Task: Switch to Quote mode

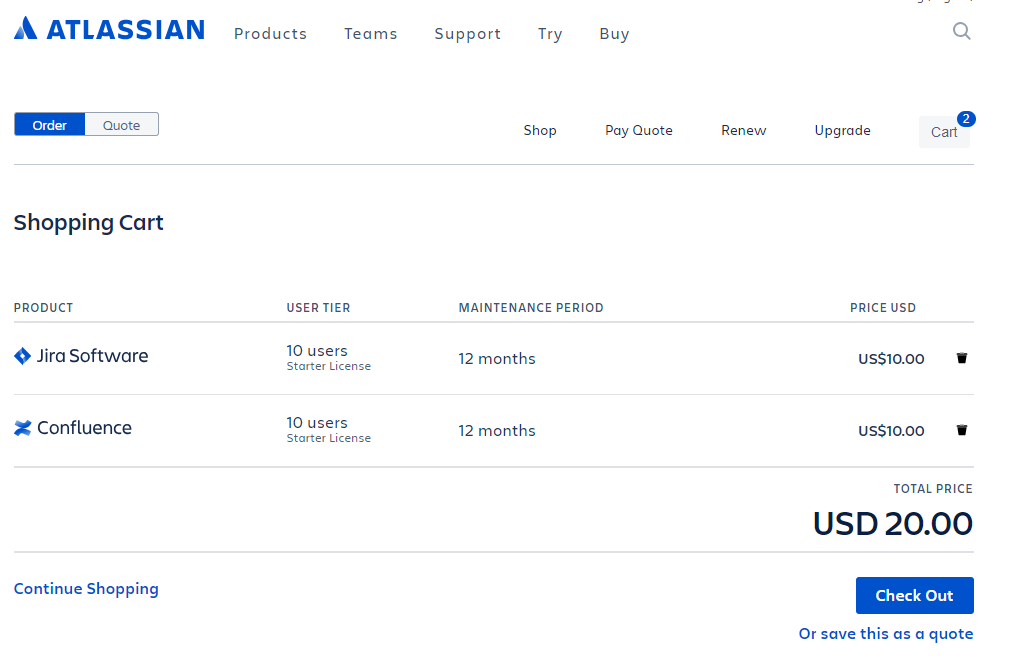Action: pos(121,124)
